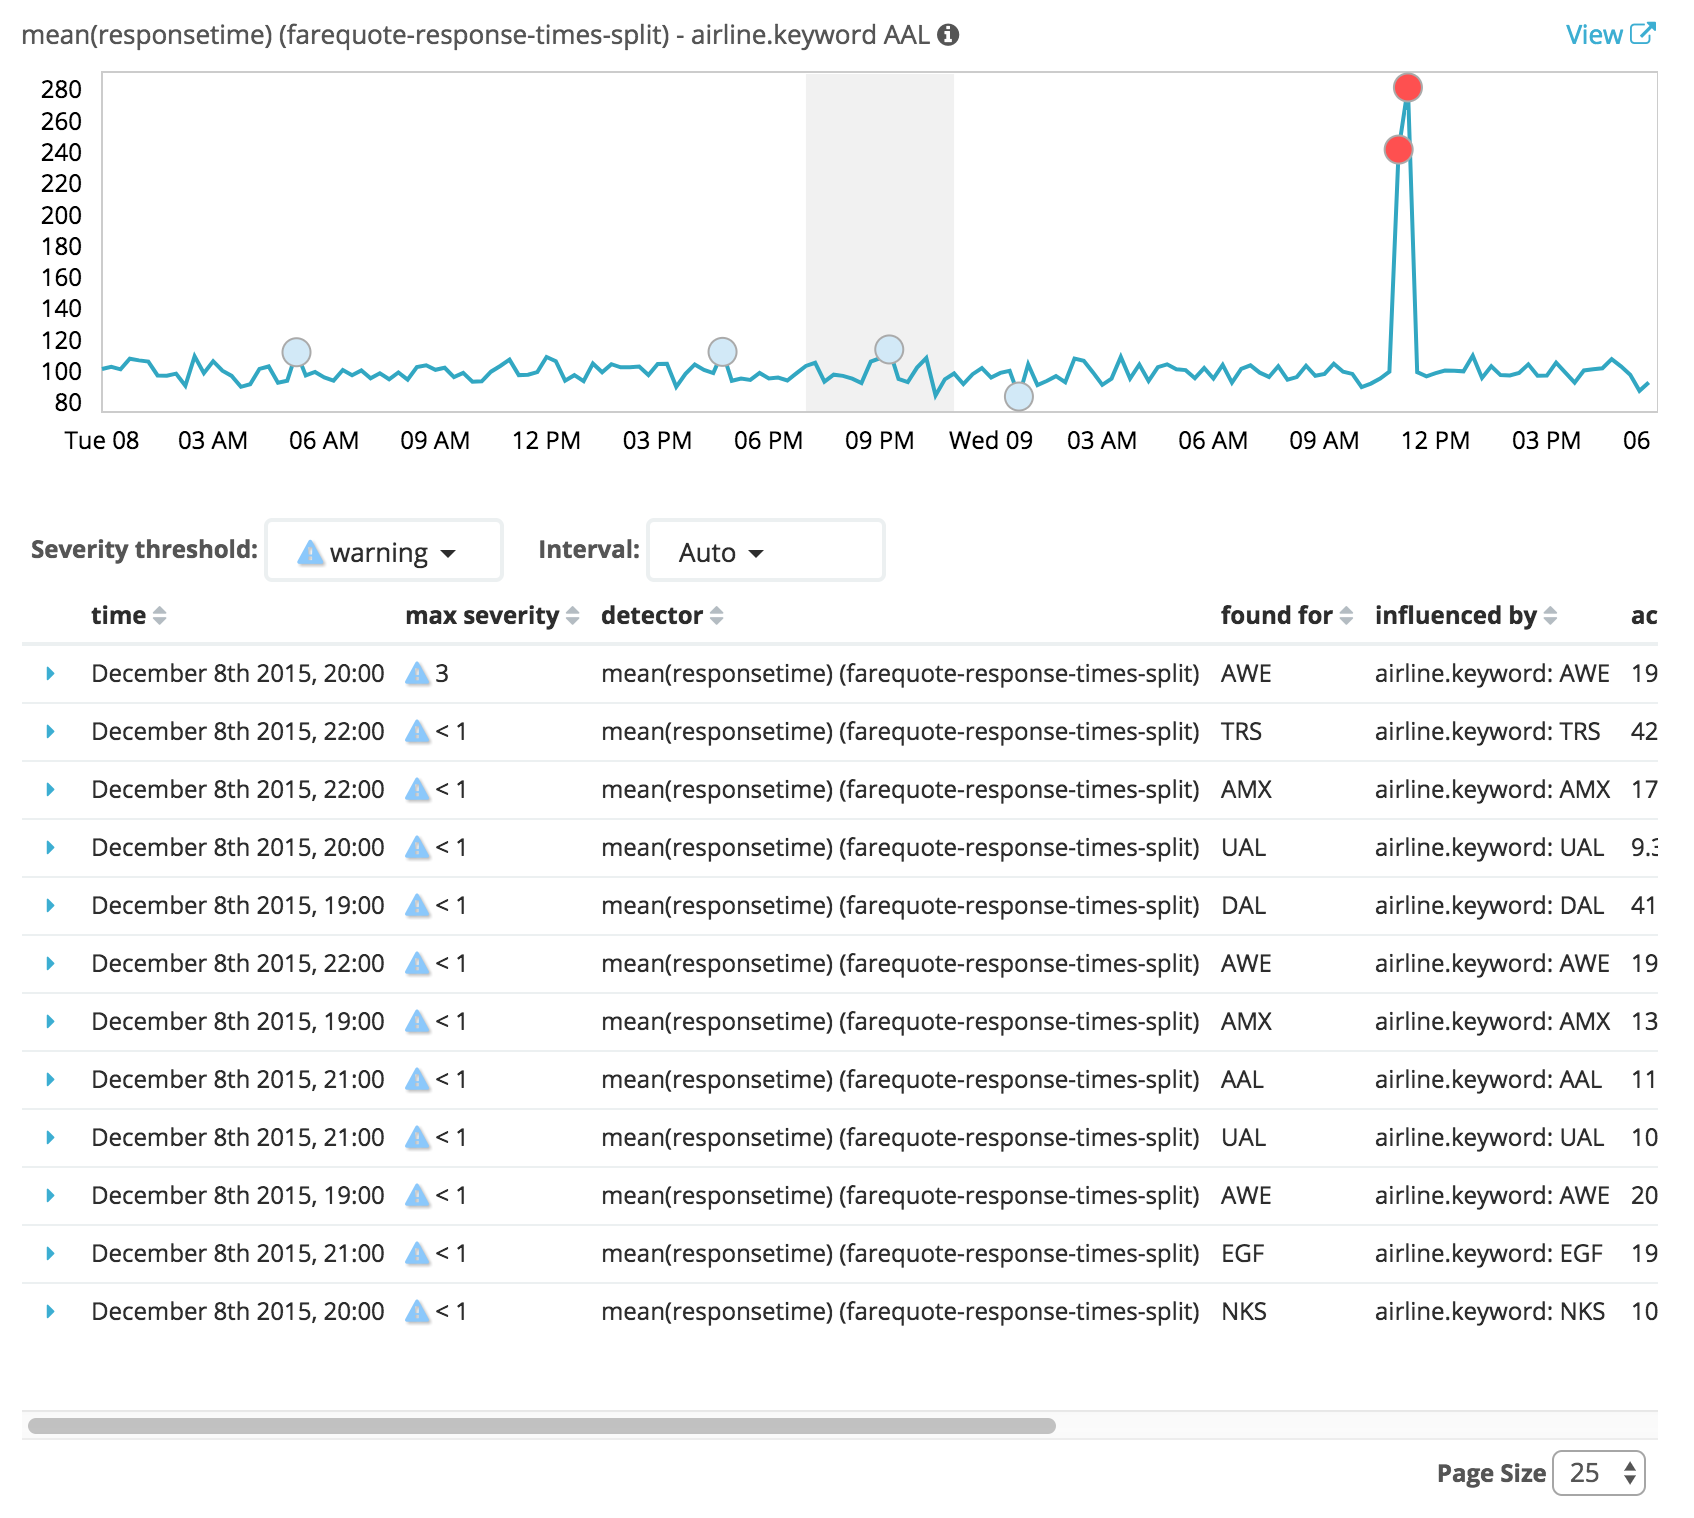Open the Interval Auto dropdown

click(x=766, y=550)
